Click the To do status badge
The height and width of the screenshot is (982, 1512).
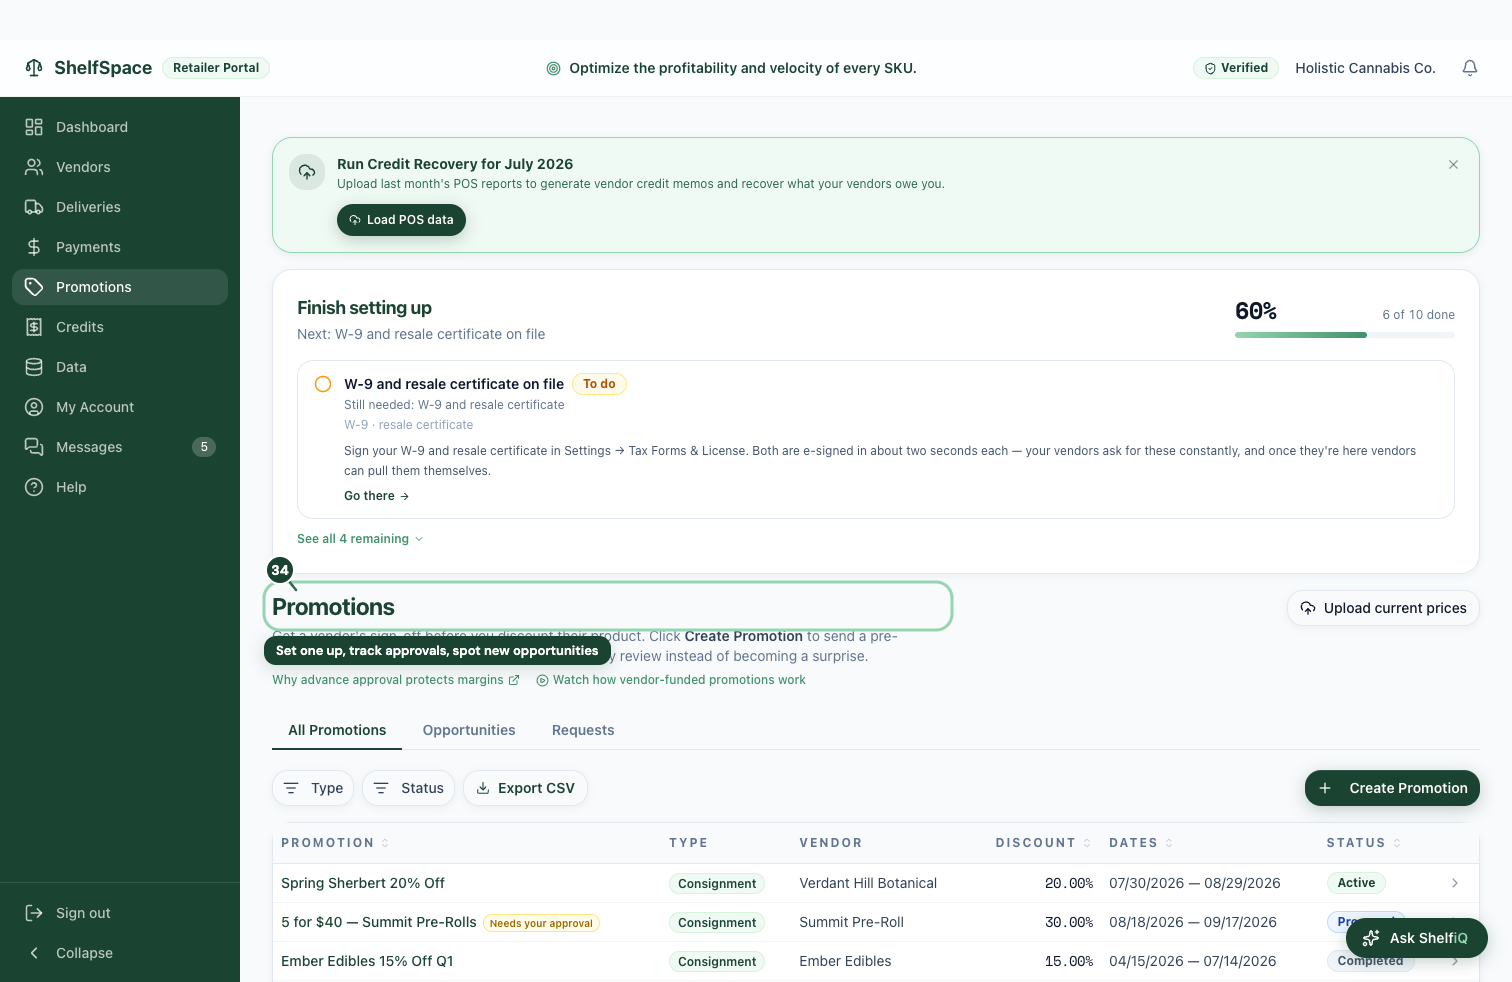[599, 384]
